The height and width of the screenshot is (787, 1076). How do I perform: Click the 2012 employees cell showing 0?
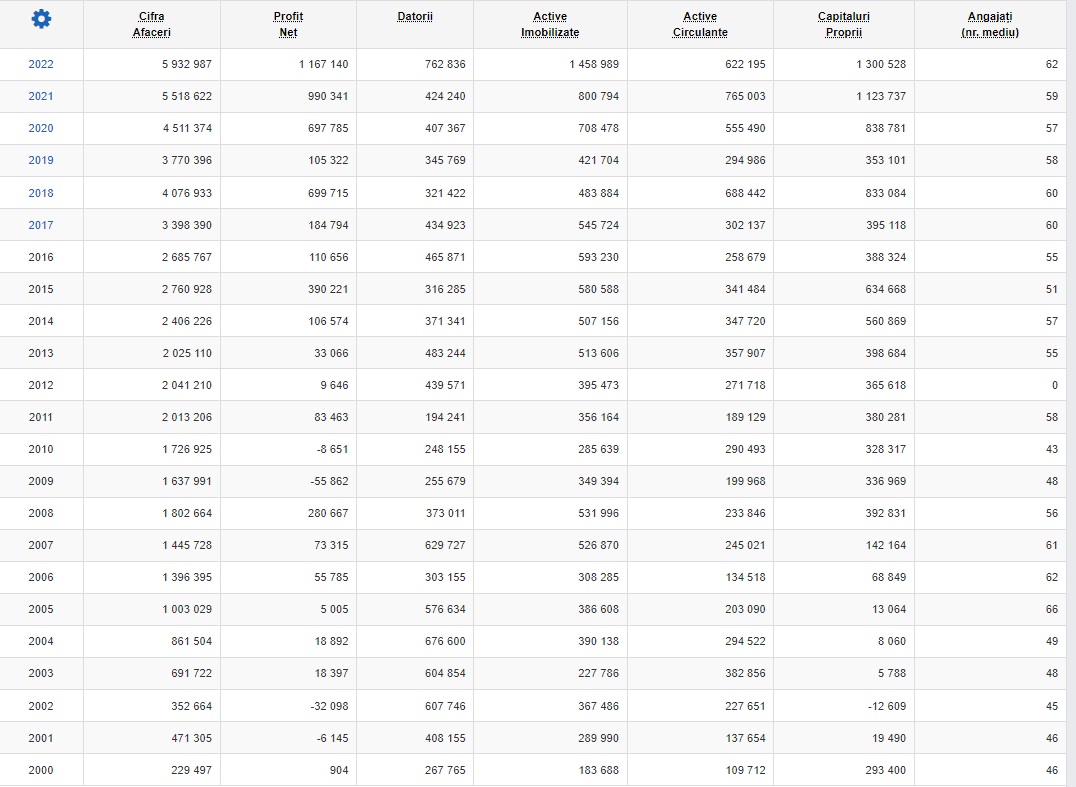[x=1054, y=385]
